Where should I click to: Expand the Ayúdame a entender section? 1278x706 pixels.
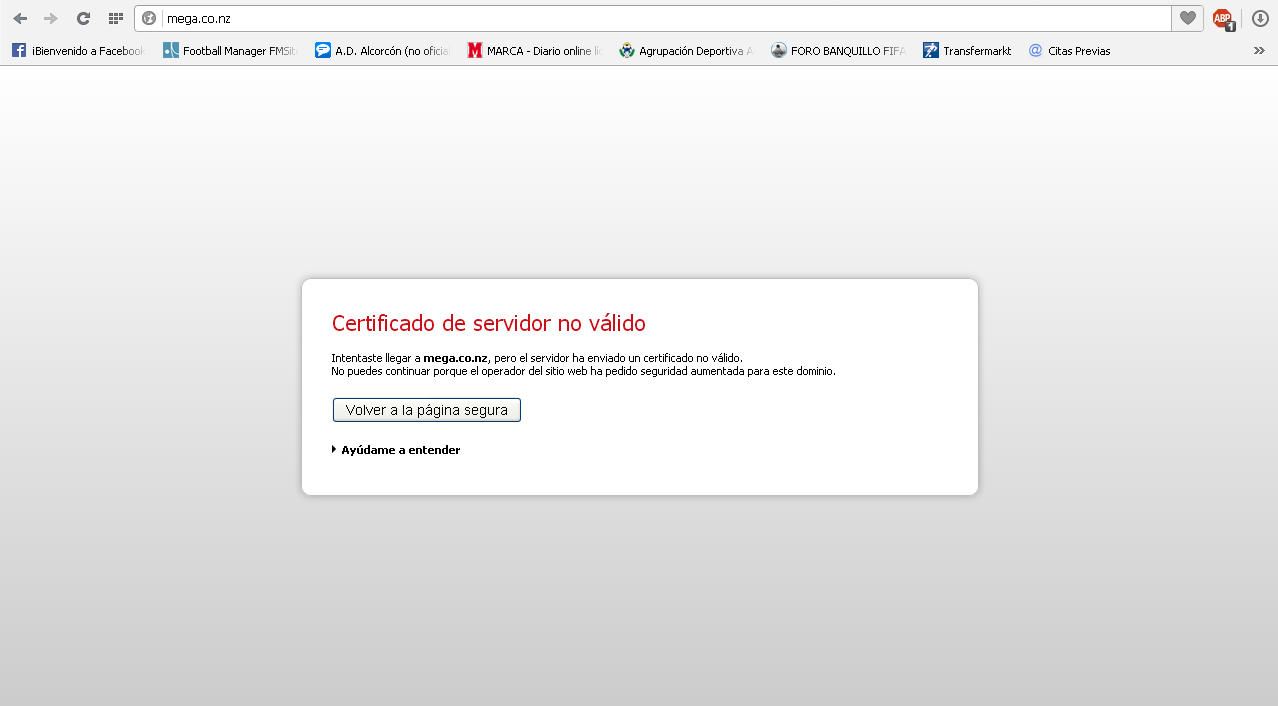[396, 450]
